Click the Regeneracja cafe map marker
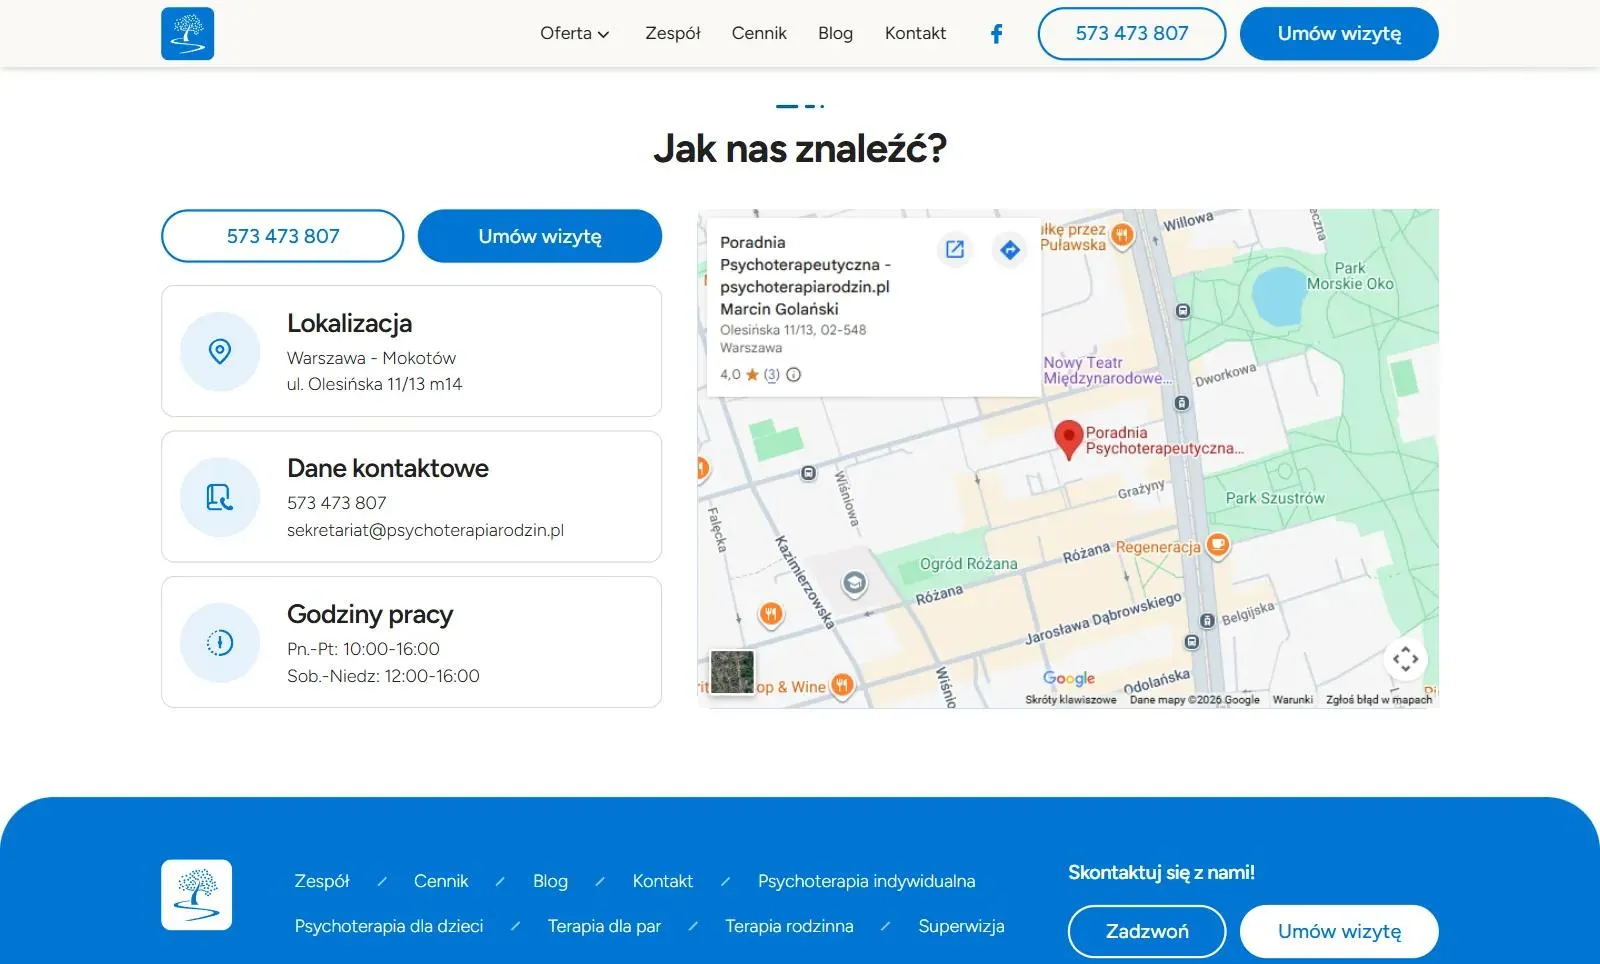 click(1217, 545)
